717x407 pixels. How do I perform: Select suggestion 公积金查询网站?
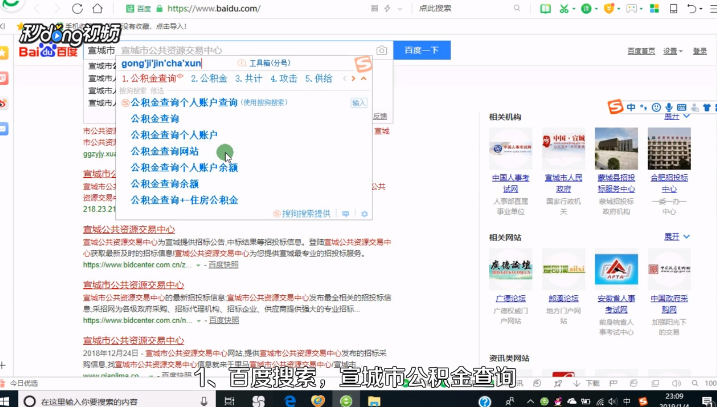point(165,151)
